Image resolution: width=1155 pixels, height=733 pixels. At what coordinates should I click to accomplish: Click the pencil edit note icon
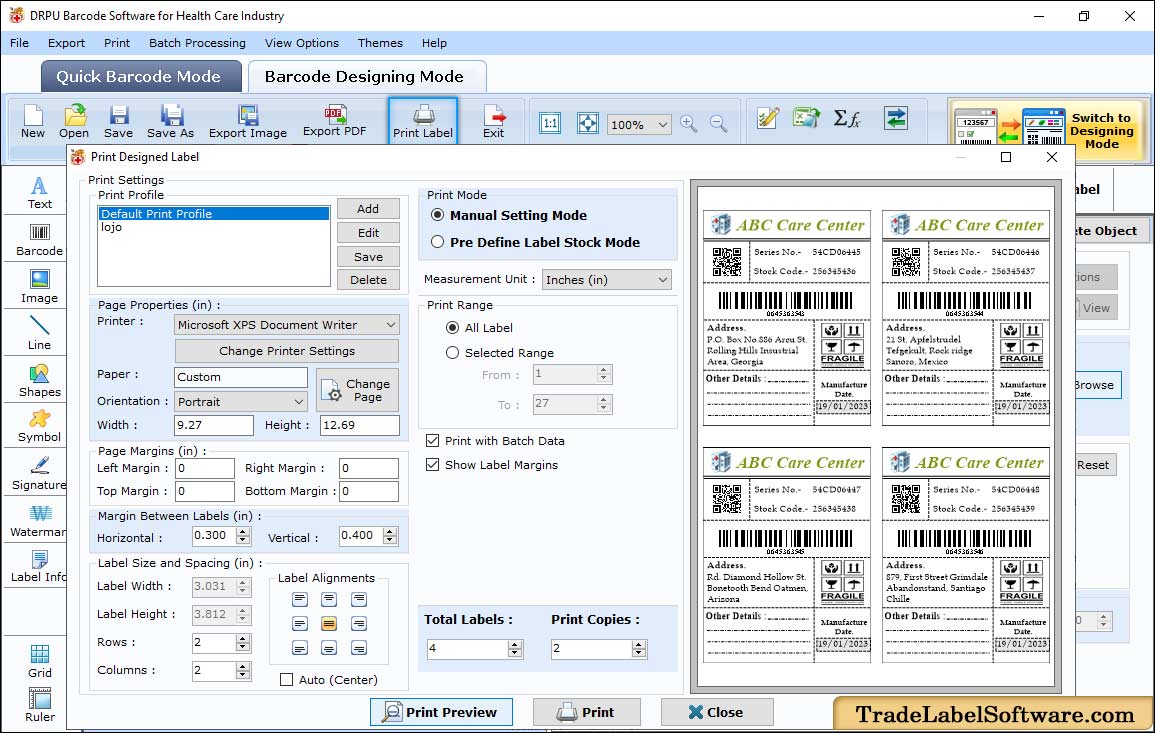[x=768, y=118]
